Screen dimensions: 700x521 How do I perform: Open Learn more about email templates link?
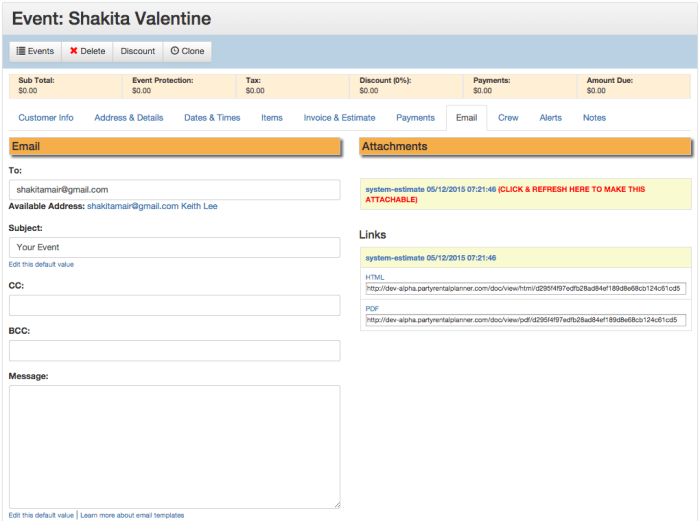(132, 515)
